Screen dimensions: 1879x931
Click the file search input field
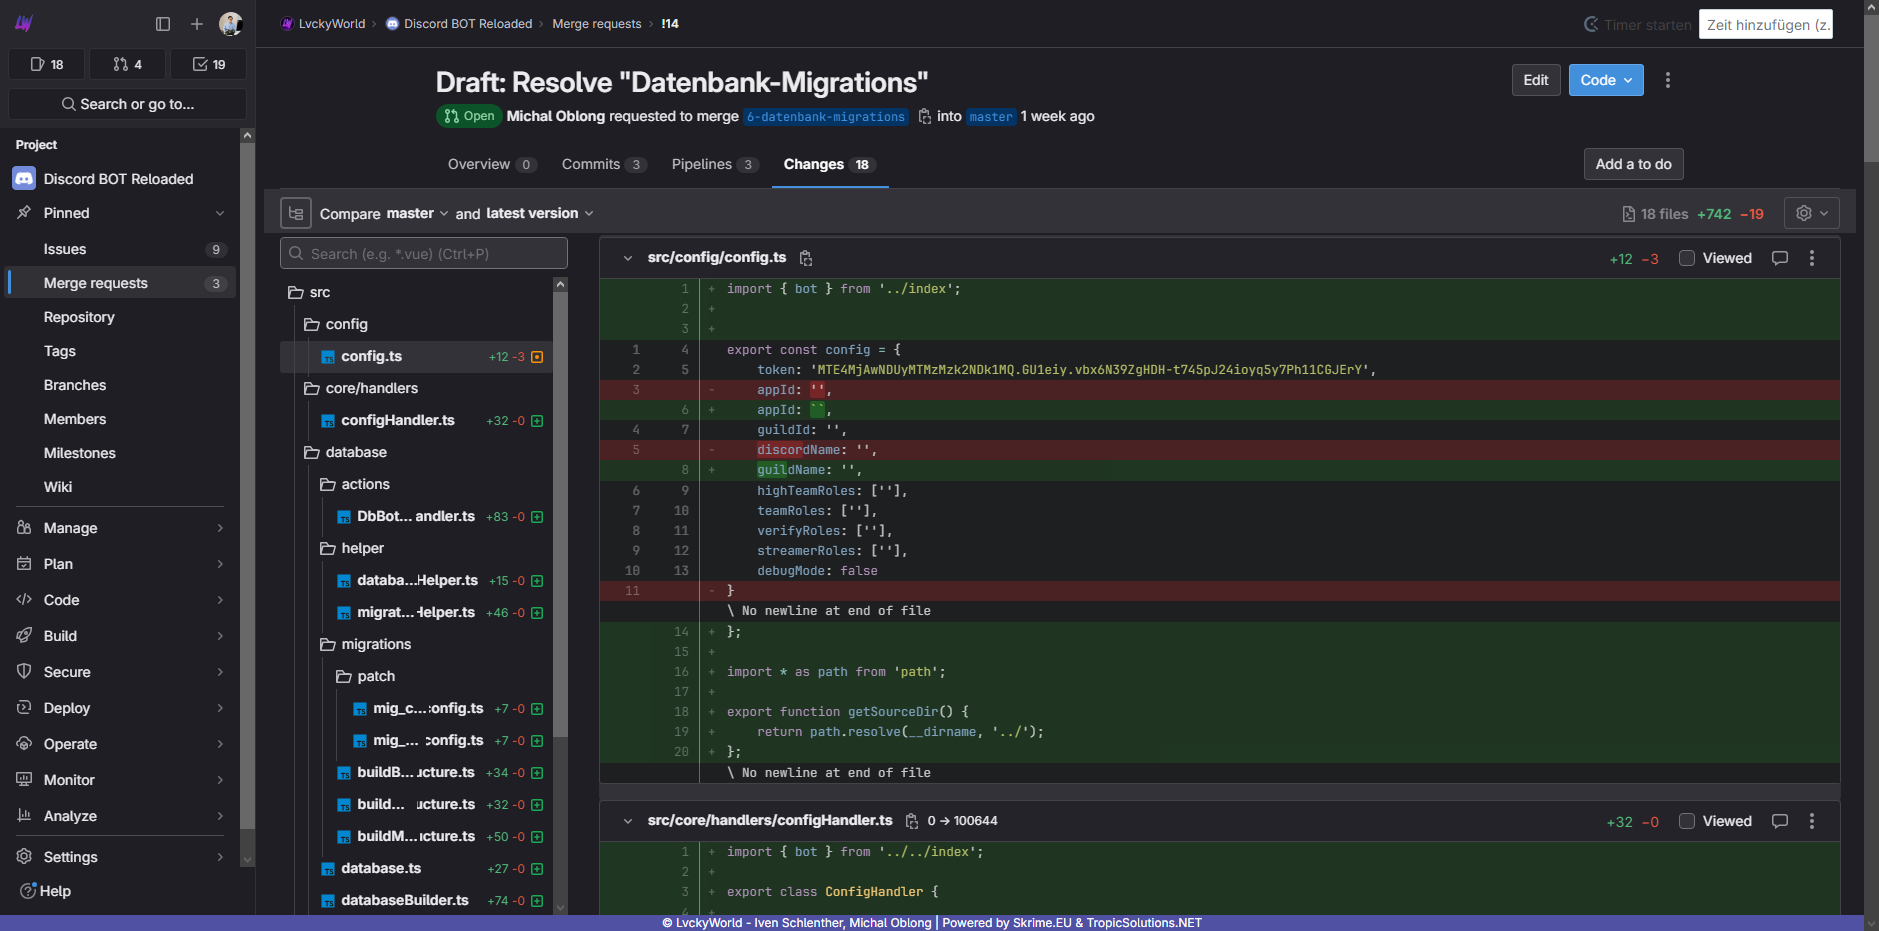(424, 254)
